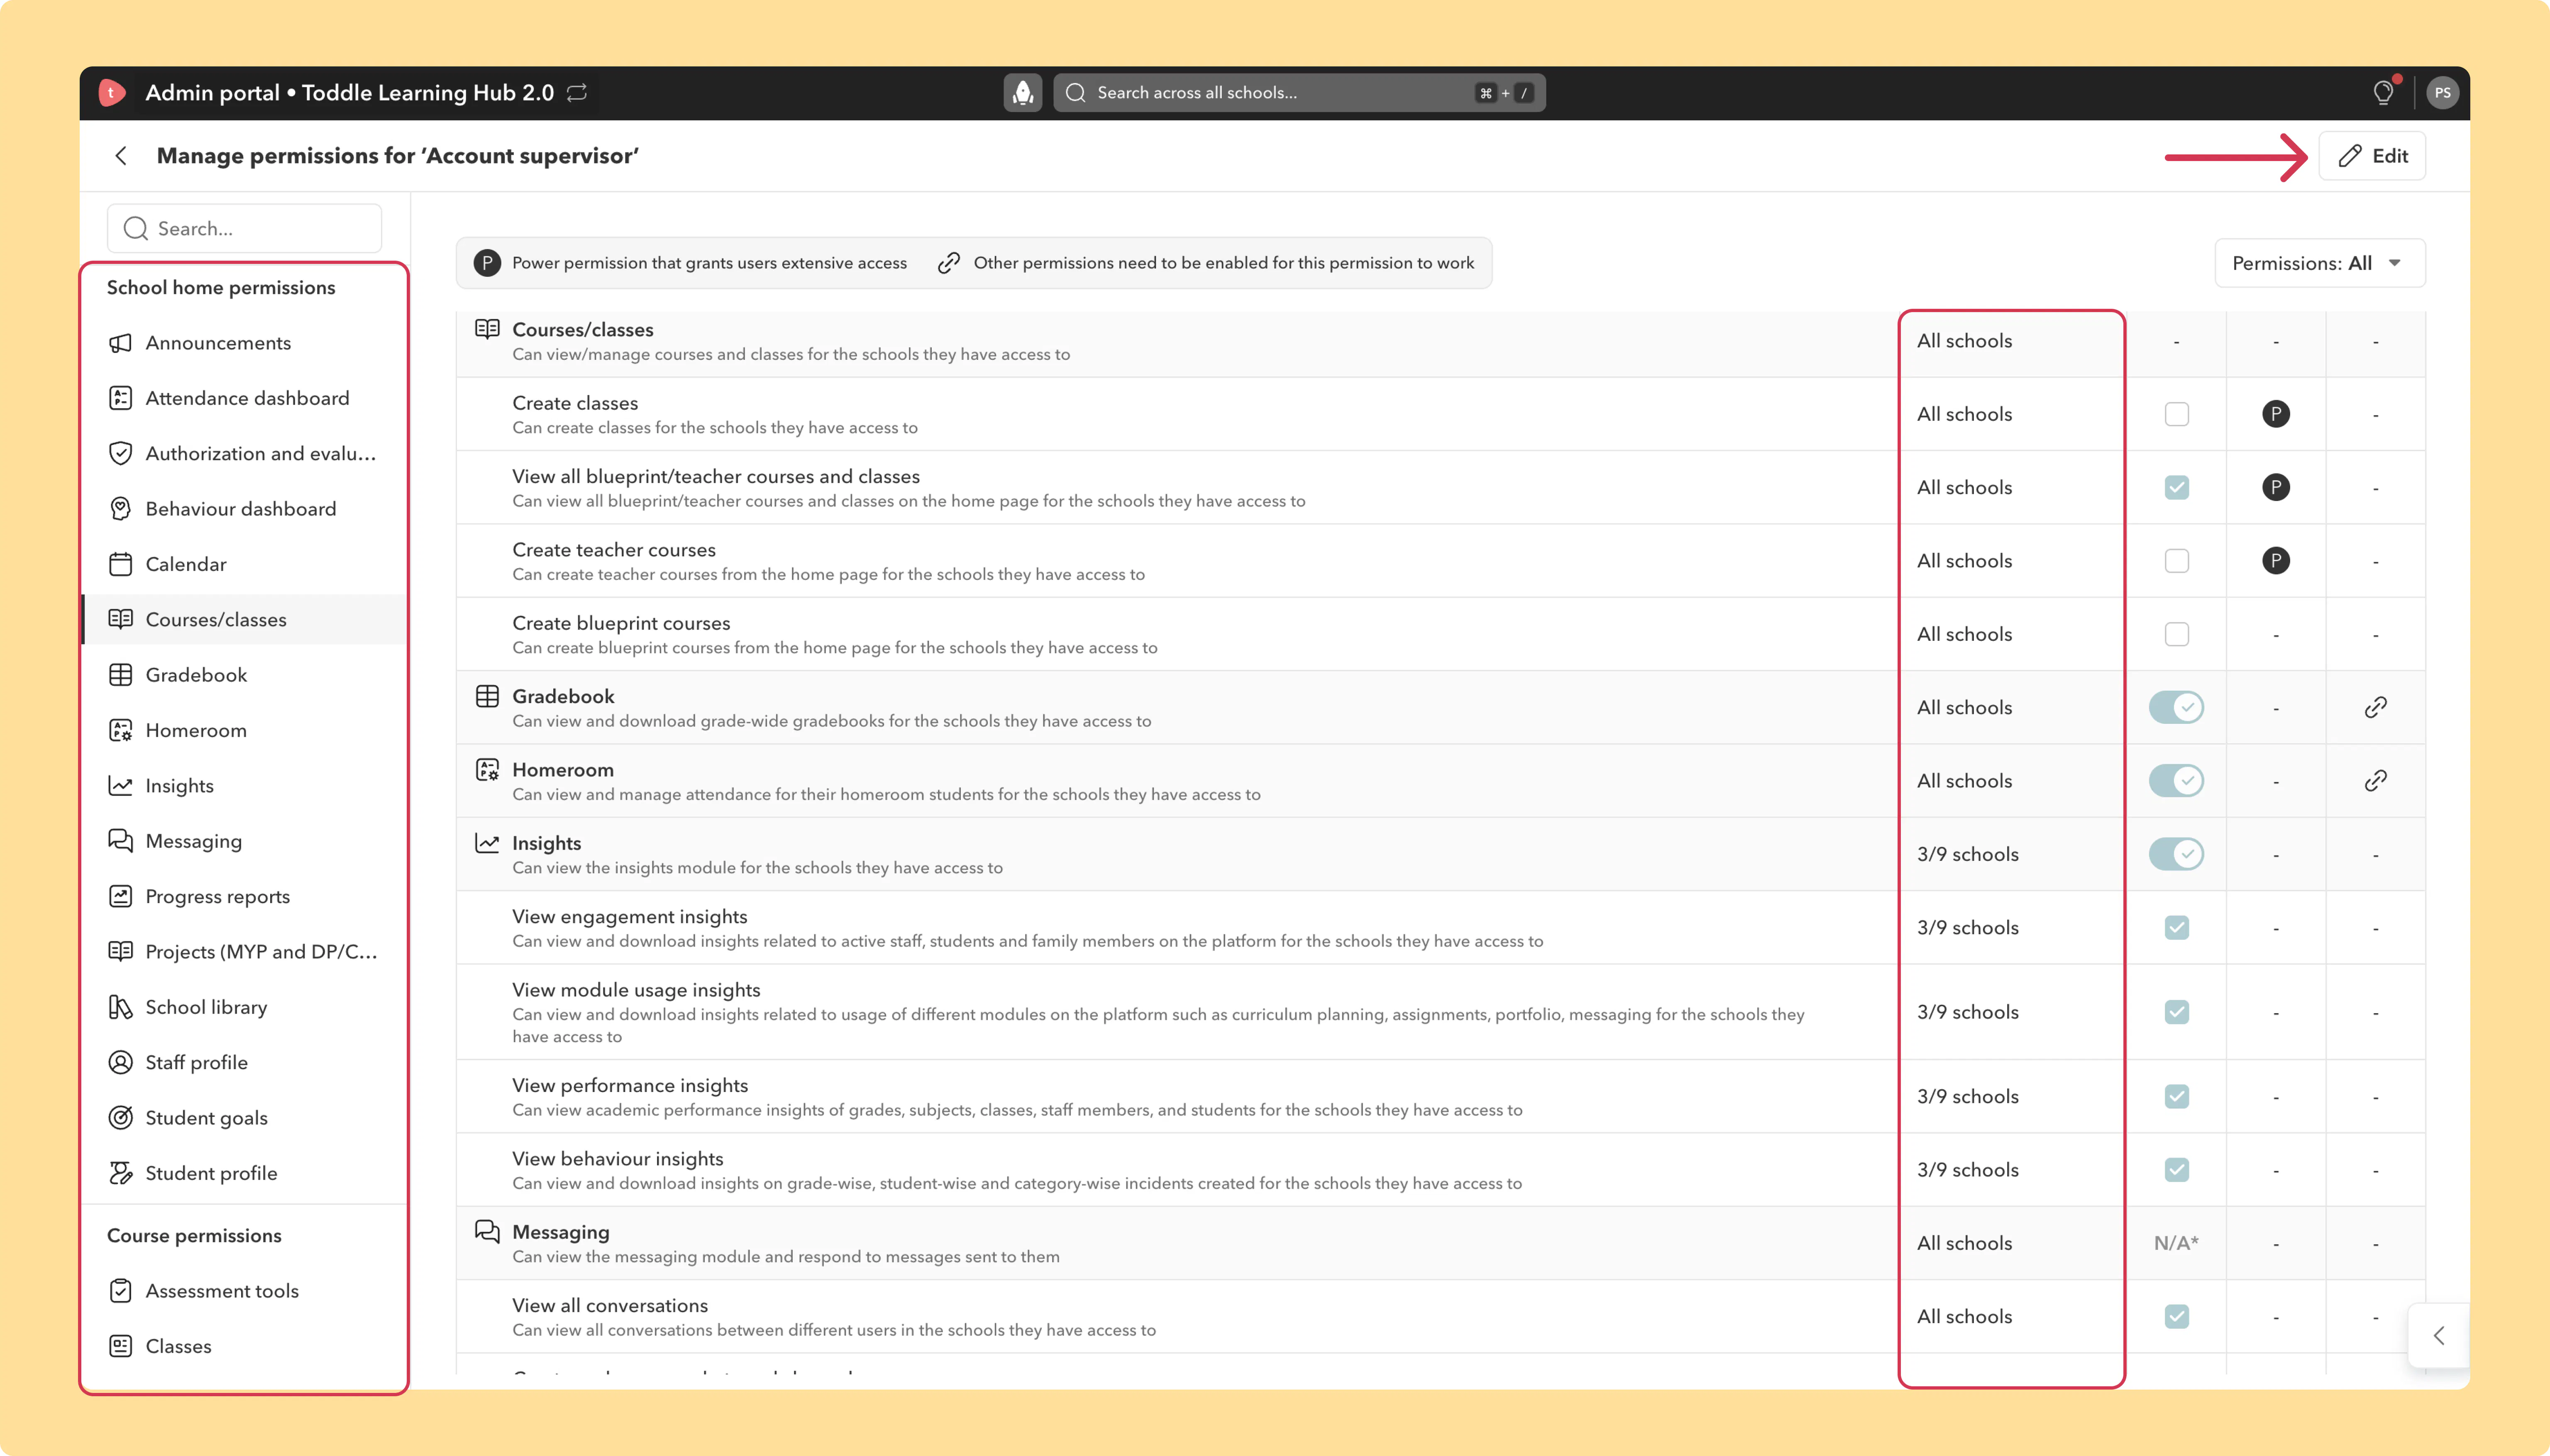Click the N/A* value in the Messaging row
The width and height of the screenshot is (2550, 1456).
point(2176,1244)
